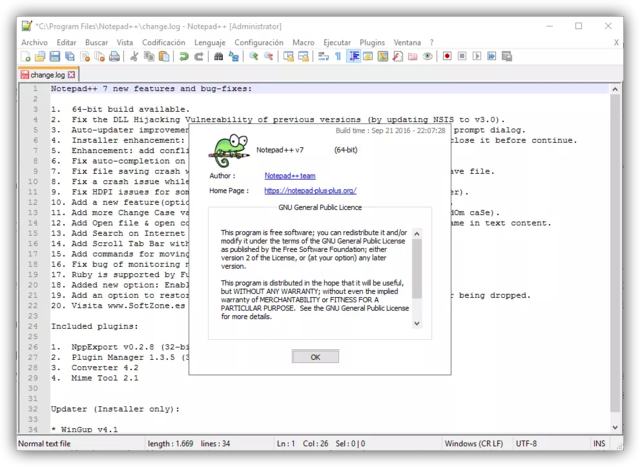
Task: Click the Save All stacked-disks icon
Action: [x=70, y=56]
